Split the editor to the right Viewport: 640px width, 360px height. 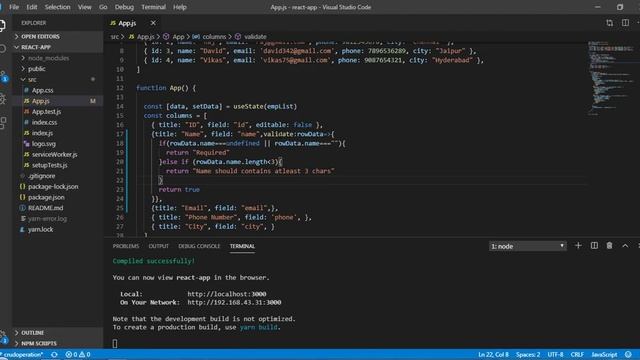625,23
